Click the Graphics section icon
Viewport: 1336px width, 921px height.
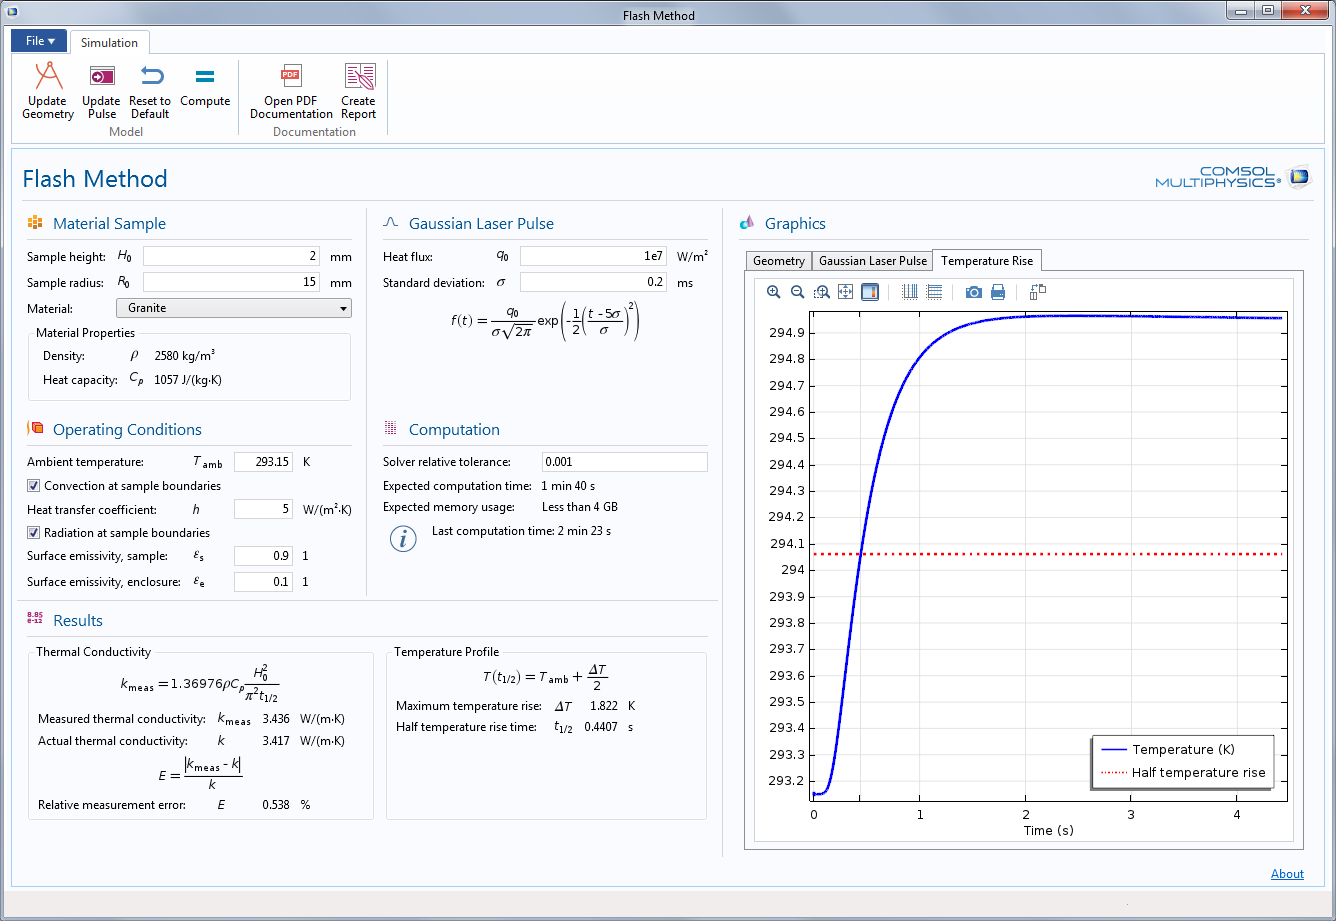pos(747,223)
